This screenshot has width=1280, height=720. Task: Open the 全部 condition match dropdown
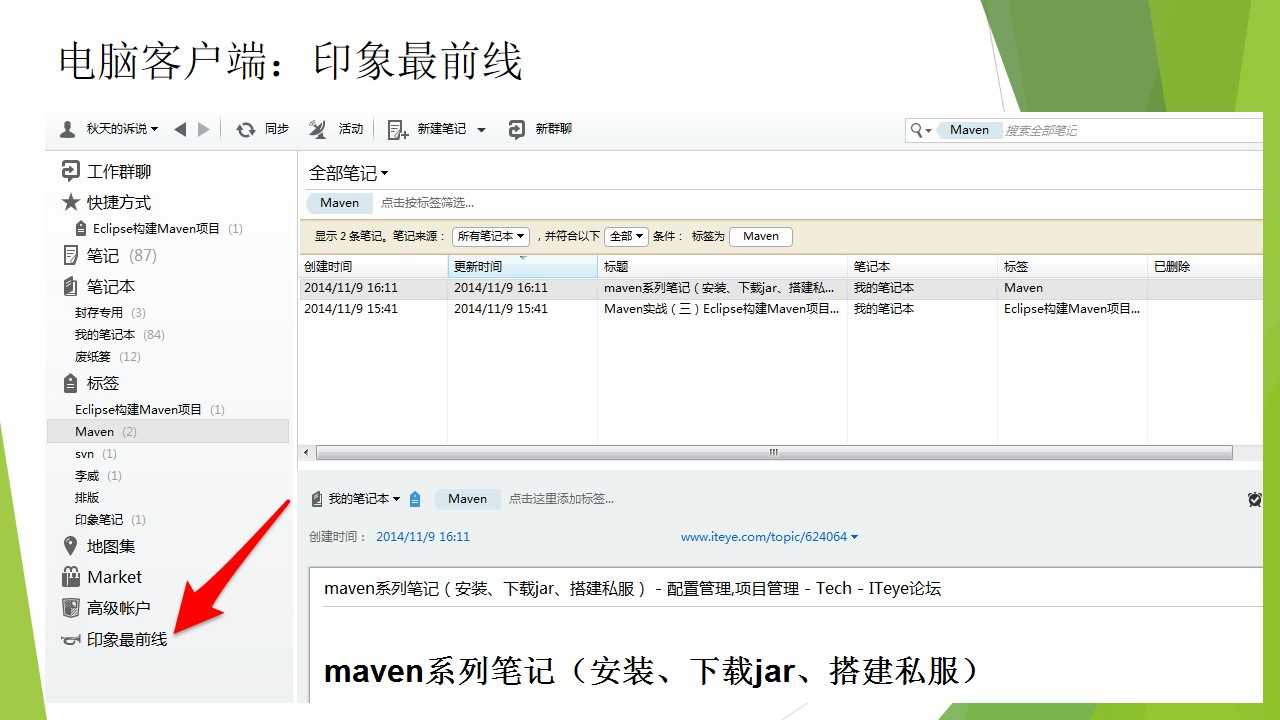click(626, 236)
